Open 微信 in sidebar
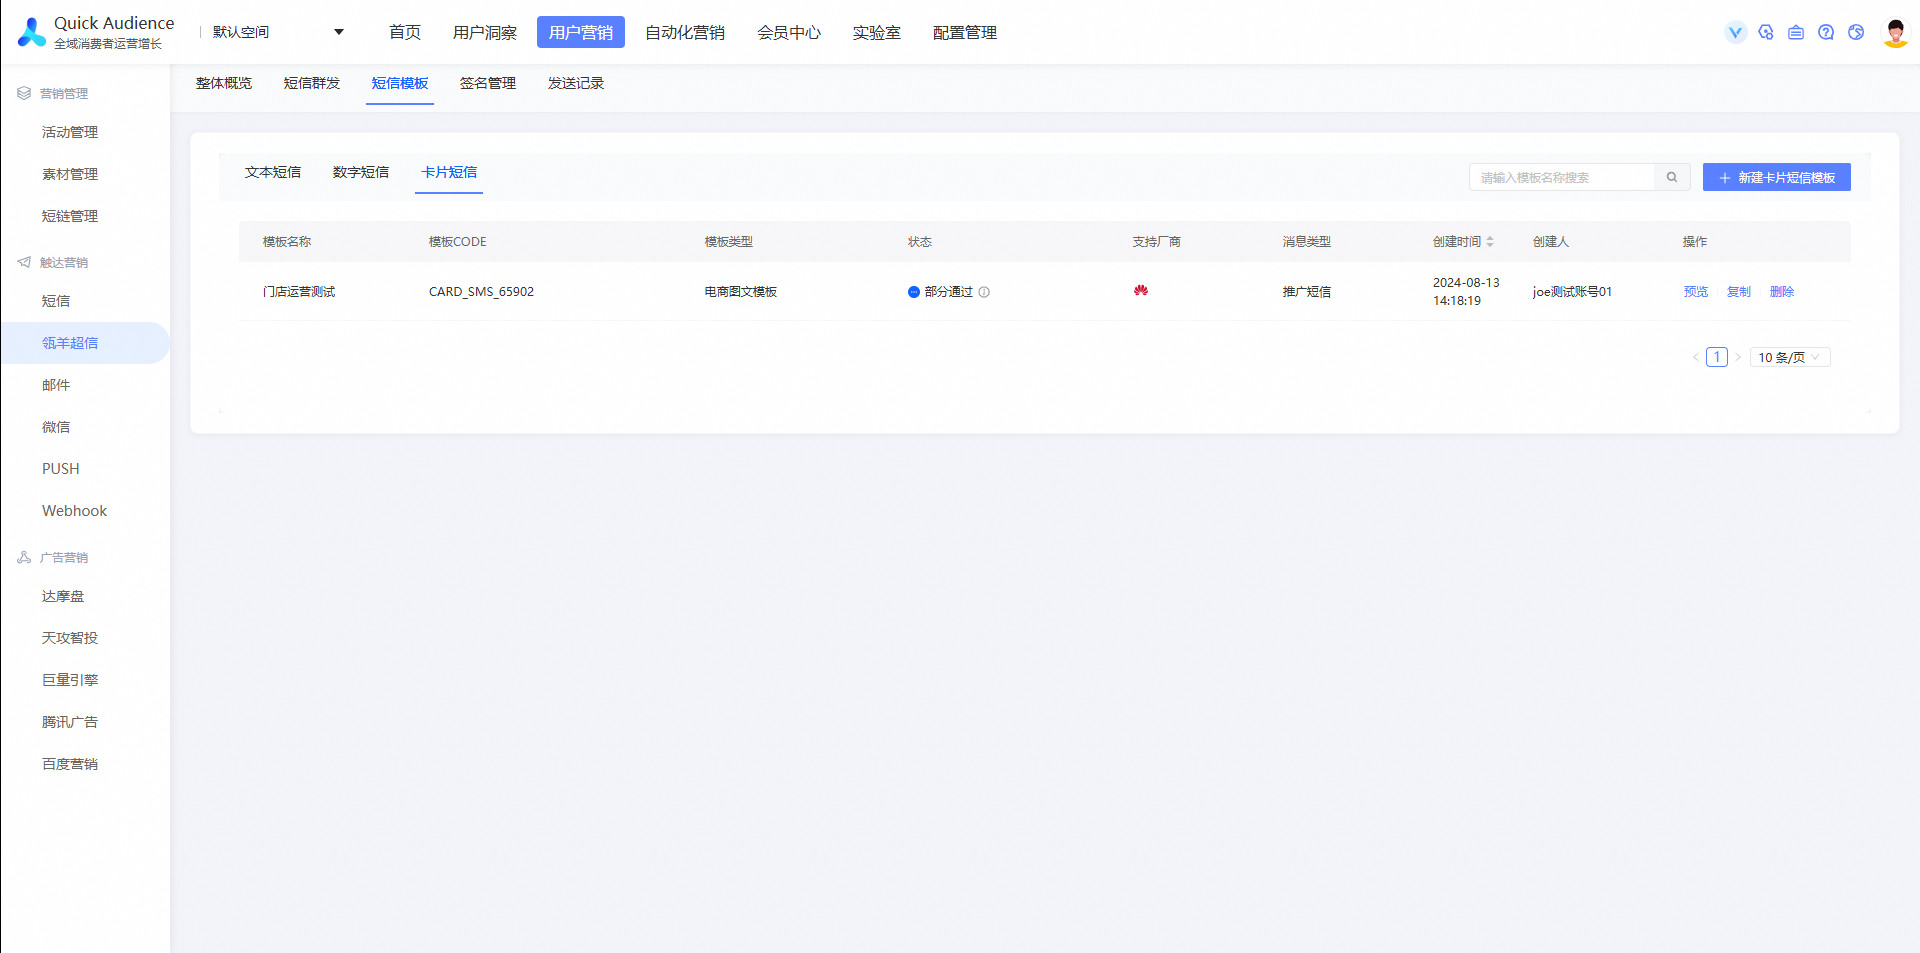Viewport: 1920px width, 953px height. 56,427
